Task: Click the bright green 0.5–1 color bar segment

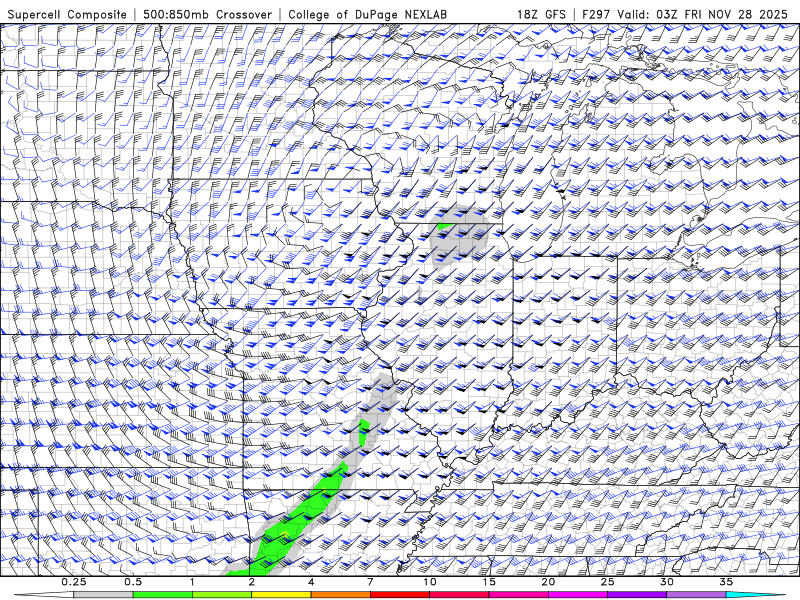Action: pos(163,595)
